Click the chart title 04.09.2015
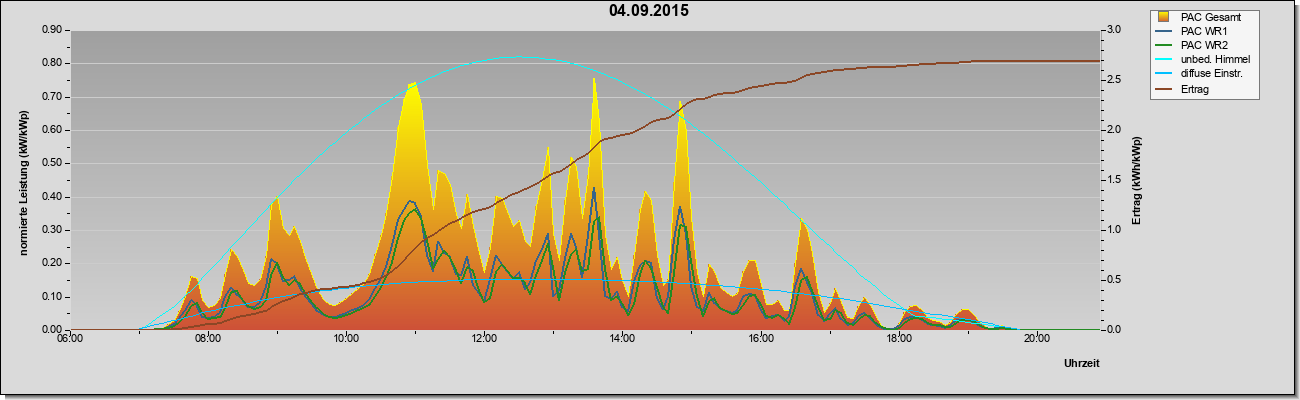The height and width of the screenshot is (400, 1300). coord(649,12)
